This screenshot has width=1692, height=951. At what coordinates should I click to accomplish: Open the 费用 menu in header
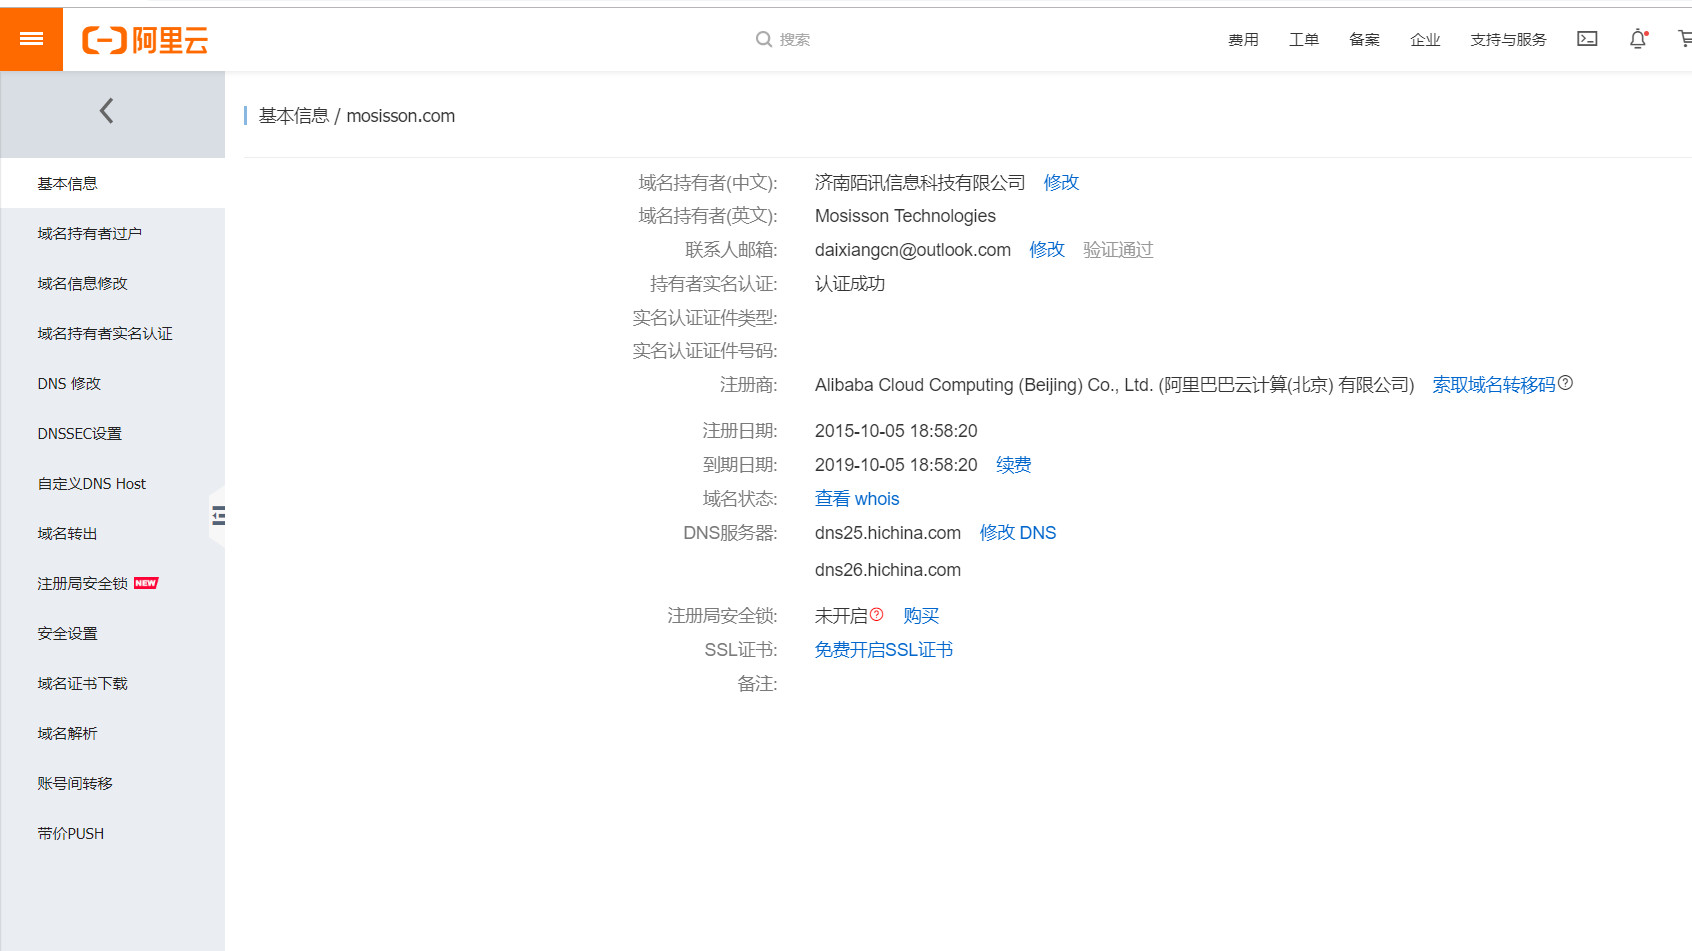(1243, 40)
